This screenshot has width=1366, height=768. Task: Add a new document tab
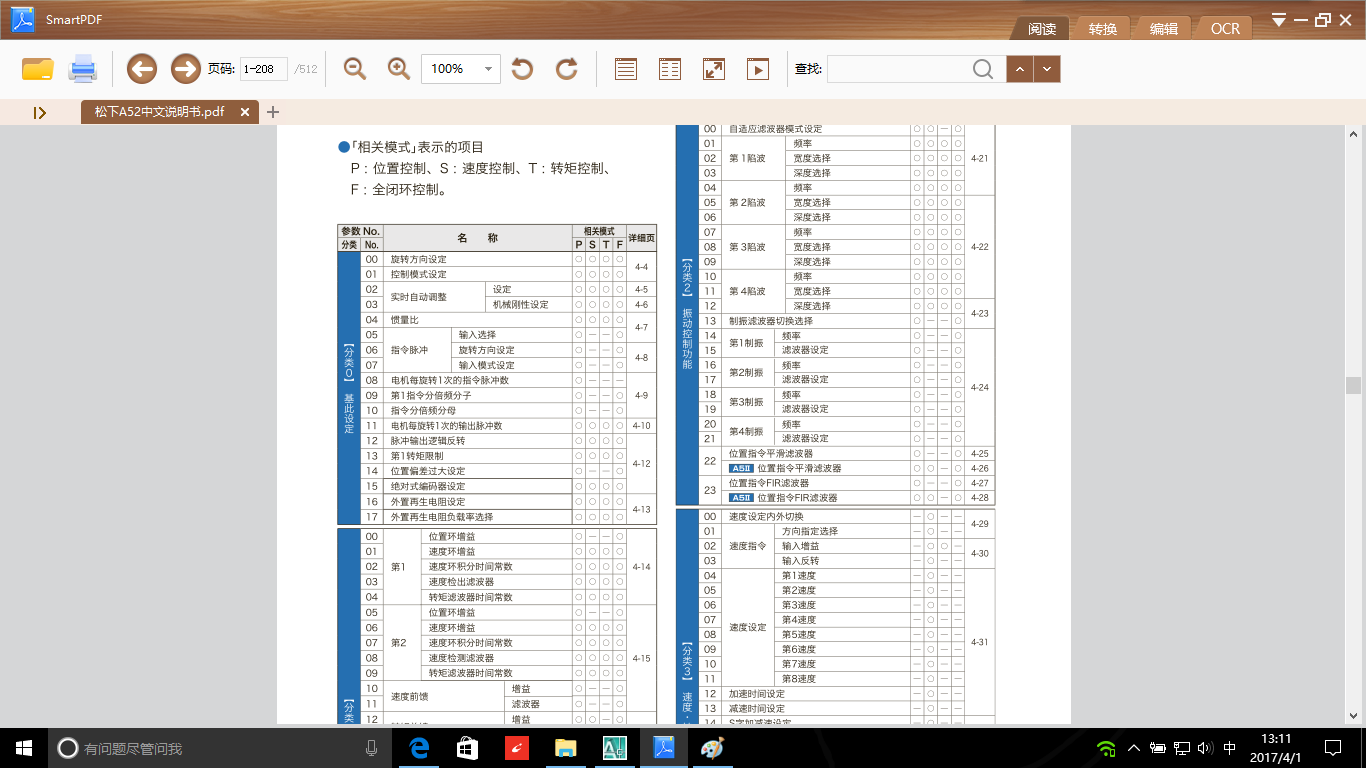coord(273,112)
